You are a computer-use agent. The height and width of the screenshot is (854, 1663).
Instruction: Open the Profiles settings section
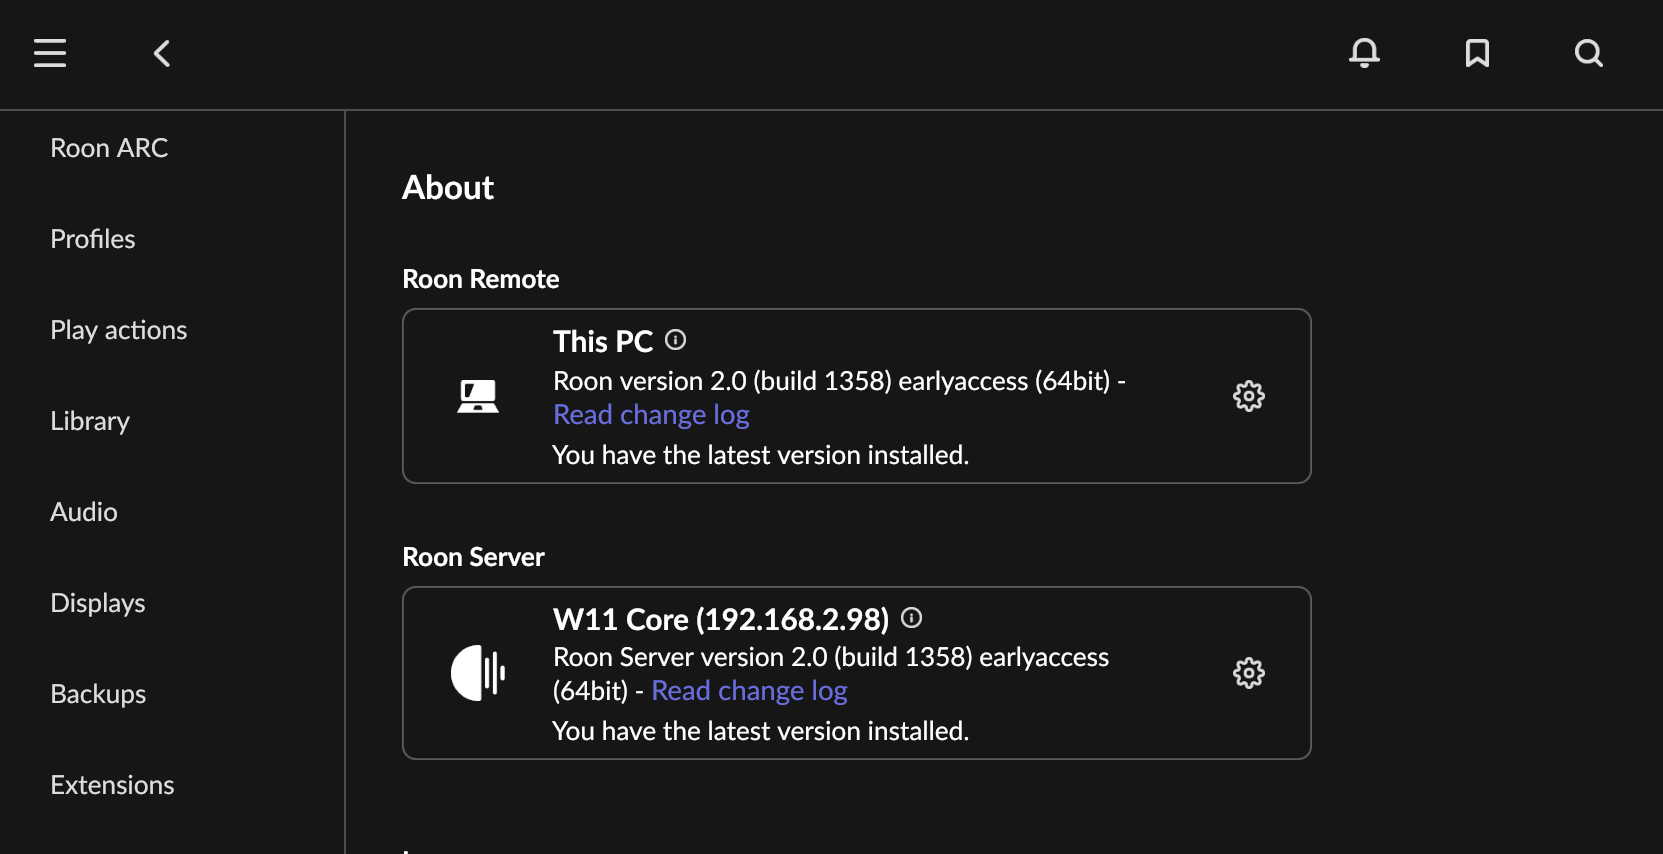coord(93,239)
